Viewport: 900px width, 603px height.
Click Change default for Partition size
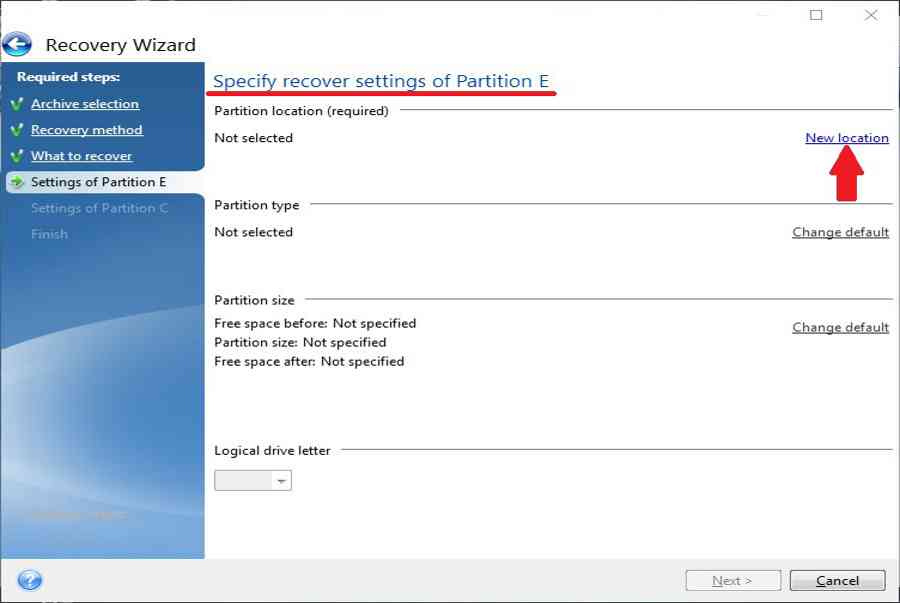840,328
